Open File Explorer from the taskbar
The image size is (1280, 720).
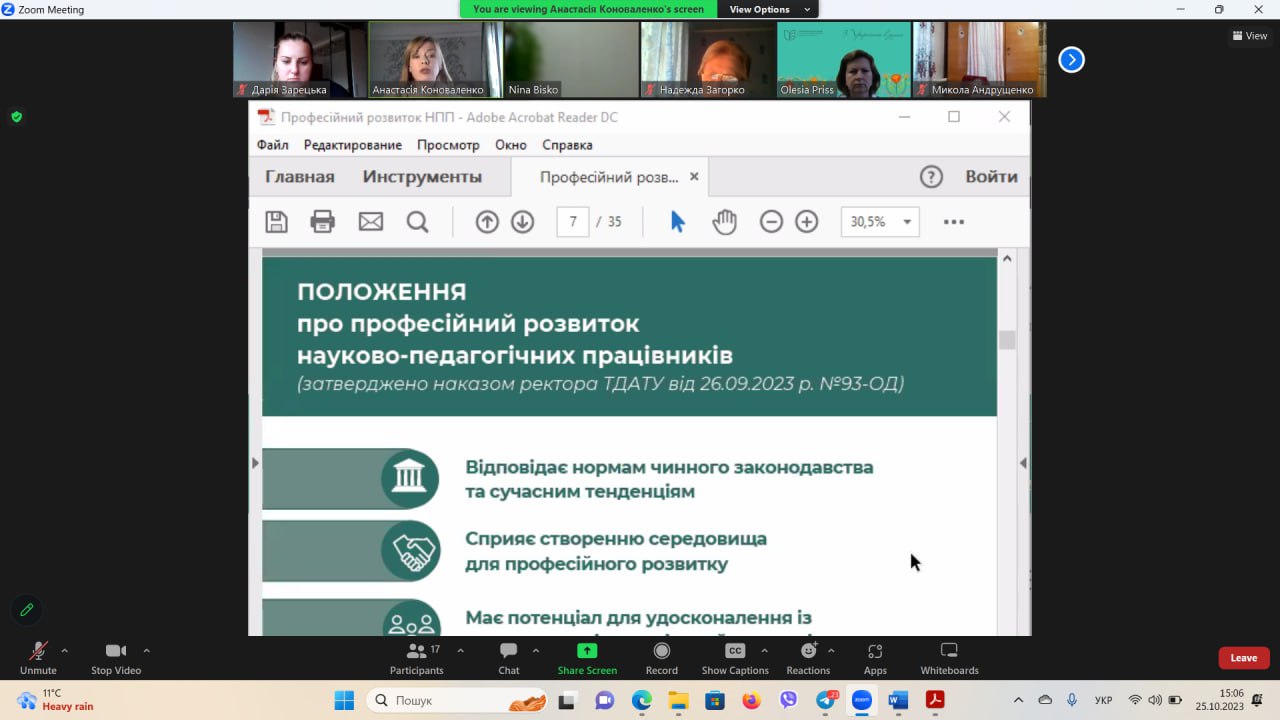678,700
